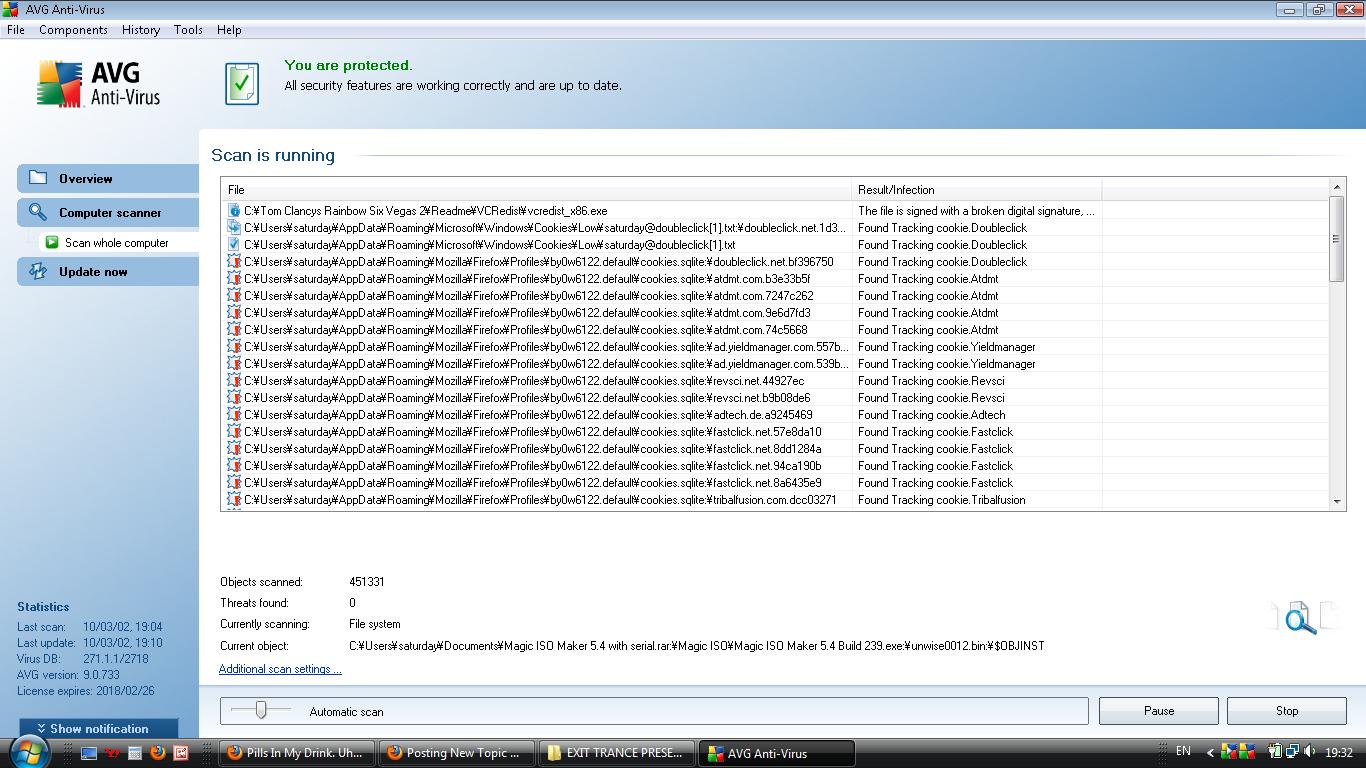Image resolution: width=1366 pixels, height=768 pixels.
Task: Click Show Desktop quick launch icon
Action: (x=89, y=753)
